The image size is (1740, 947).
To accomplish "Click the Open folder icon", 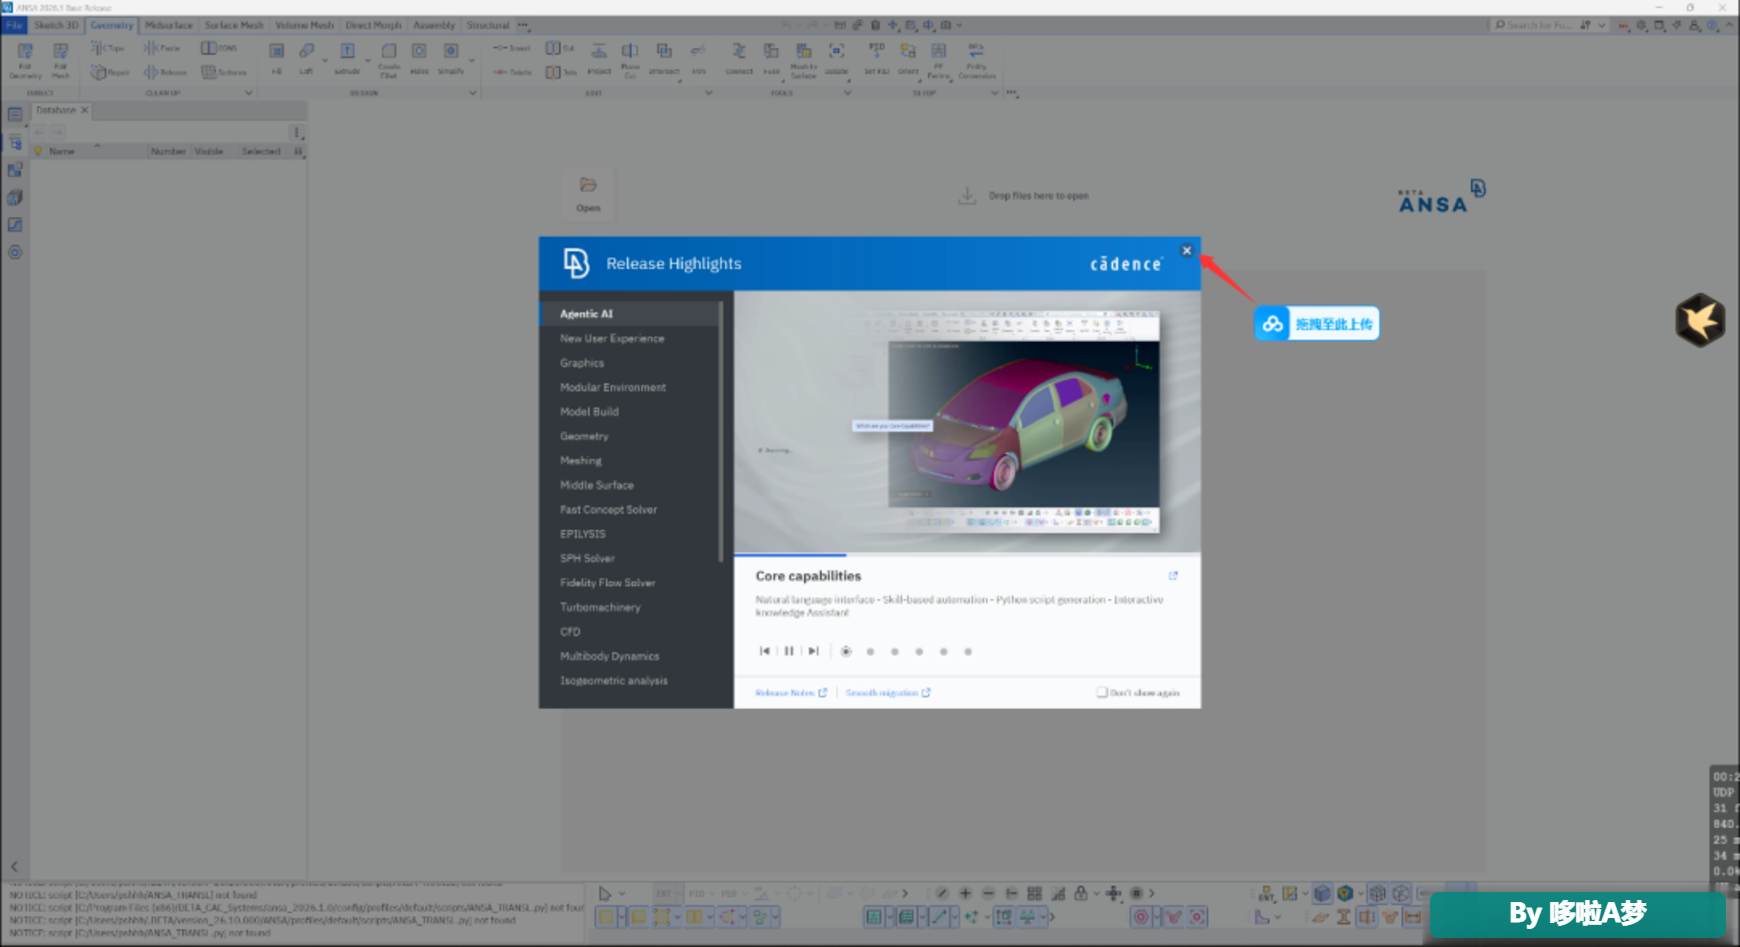I will (x=588, y=185).
